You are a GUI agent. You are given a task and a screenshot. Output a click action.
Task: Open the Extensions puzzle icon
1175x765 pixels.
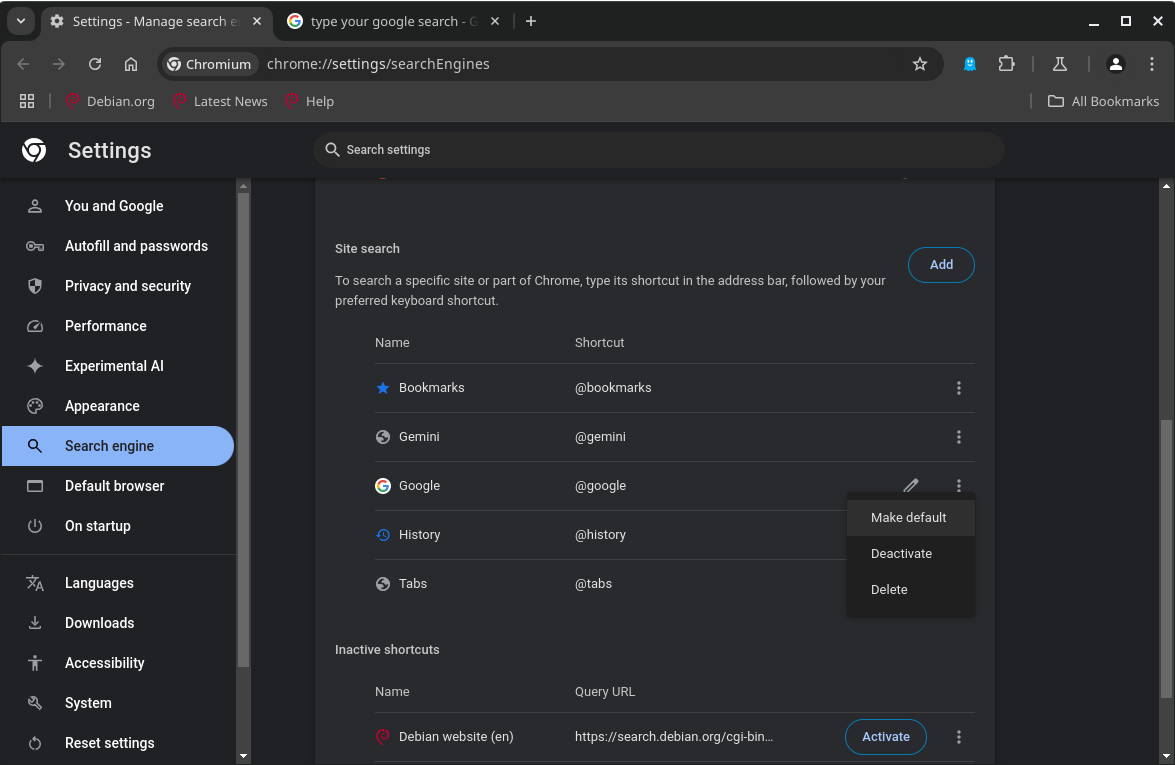coord(1006,64)
